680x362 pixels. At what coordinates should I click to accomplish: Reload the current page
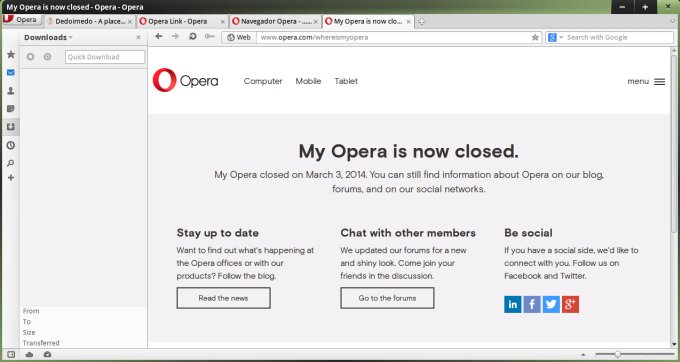(x=193, y=36)
